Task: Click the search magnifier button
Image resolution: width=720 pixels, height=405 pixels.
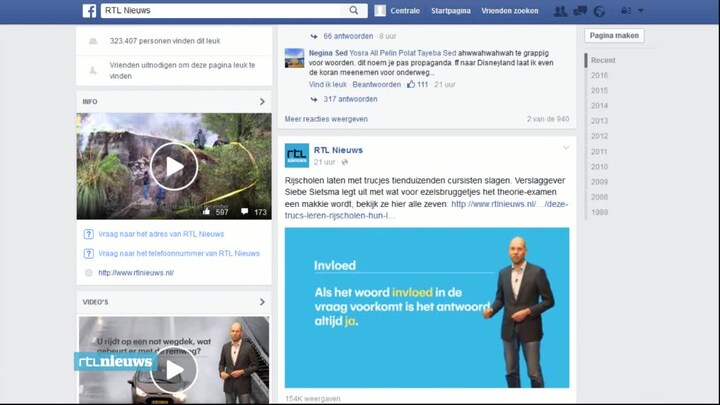Action: [x=354, y=11]
